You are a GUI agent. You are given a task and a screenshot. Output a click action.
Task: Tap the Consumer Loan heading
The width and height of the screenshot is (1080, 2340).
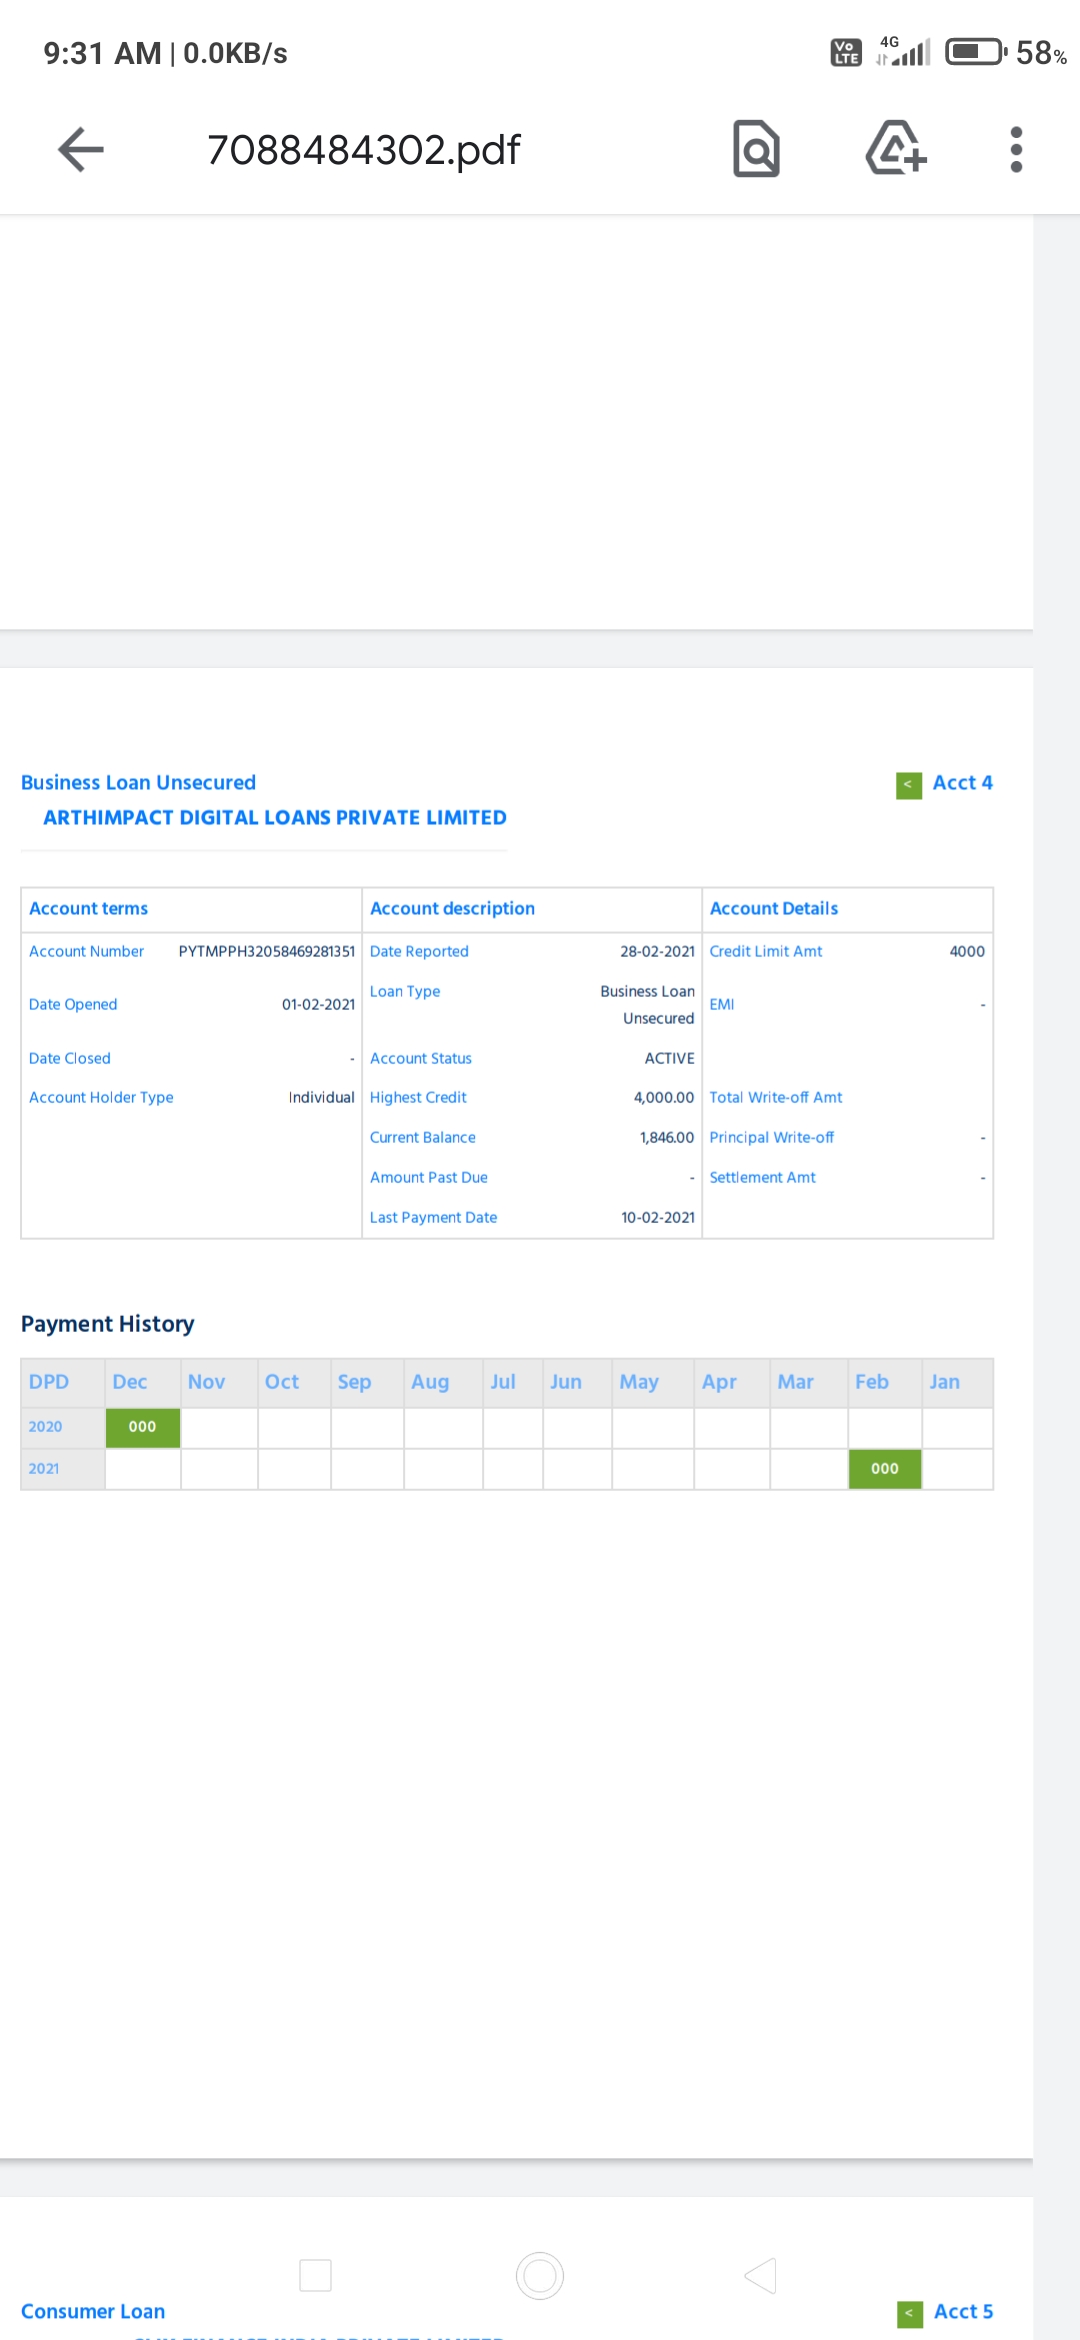(93, 2311)
